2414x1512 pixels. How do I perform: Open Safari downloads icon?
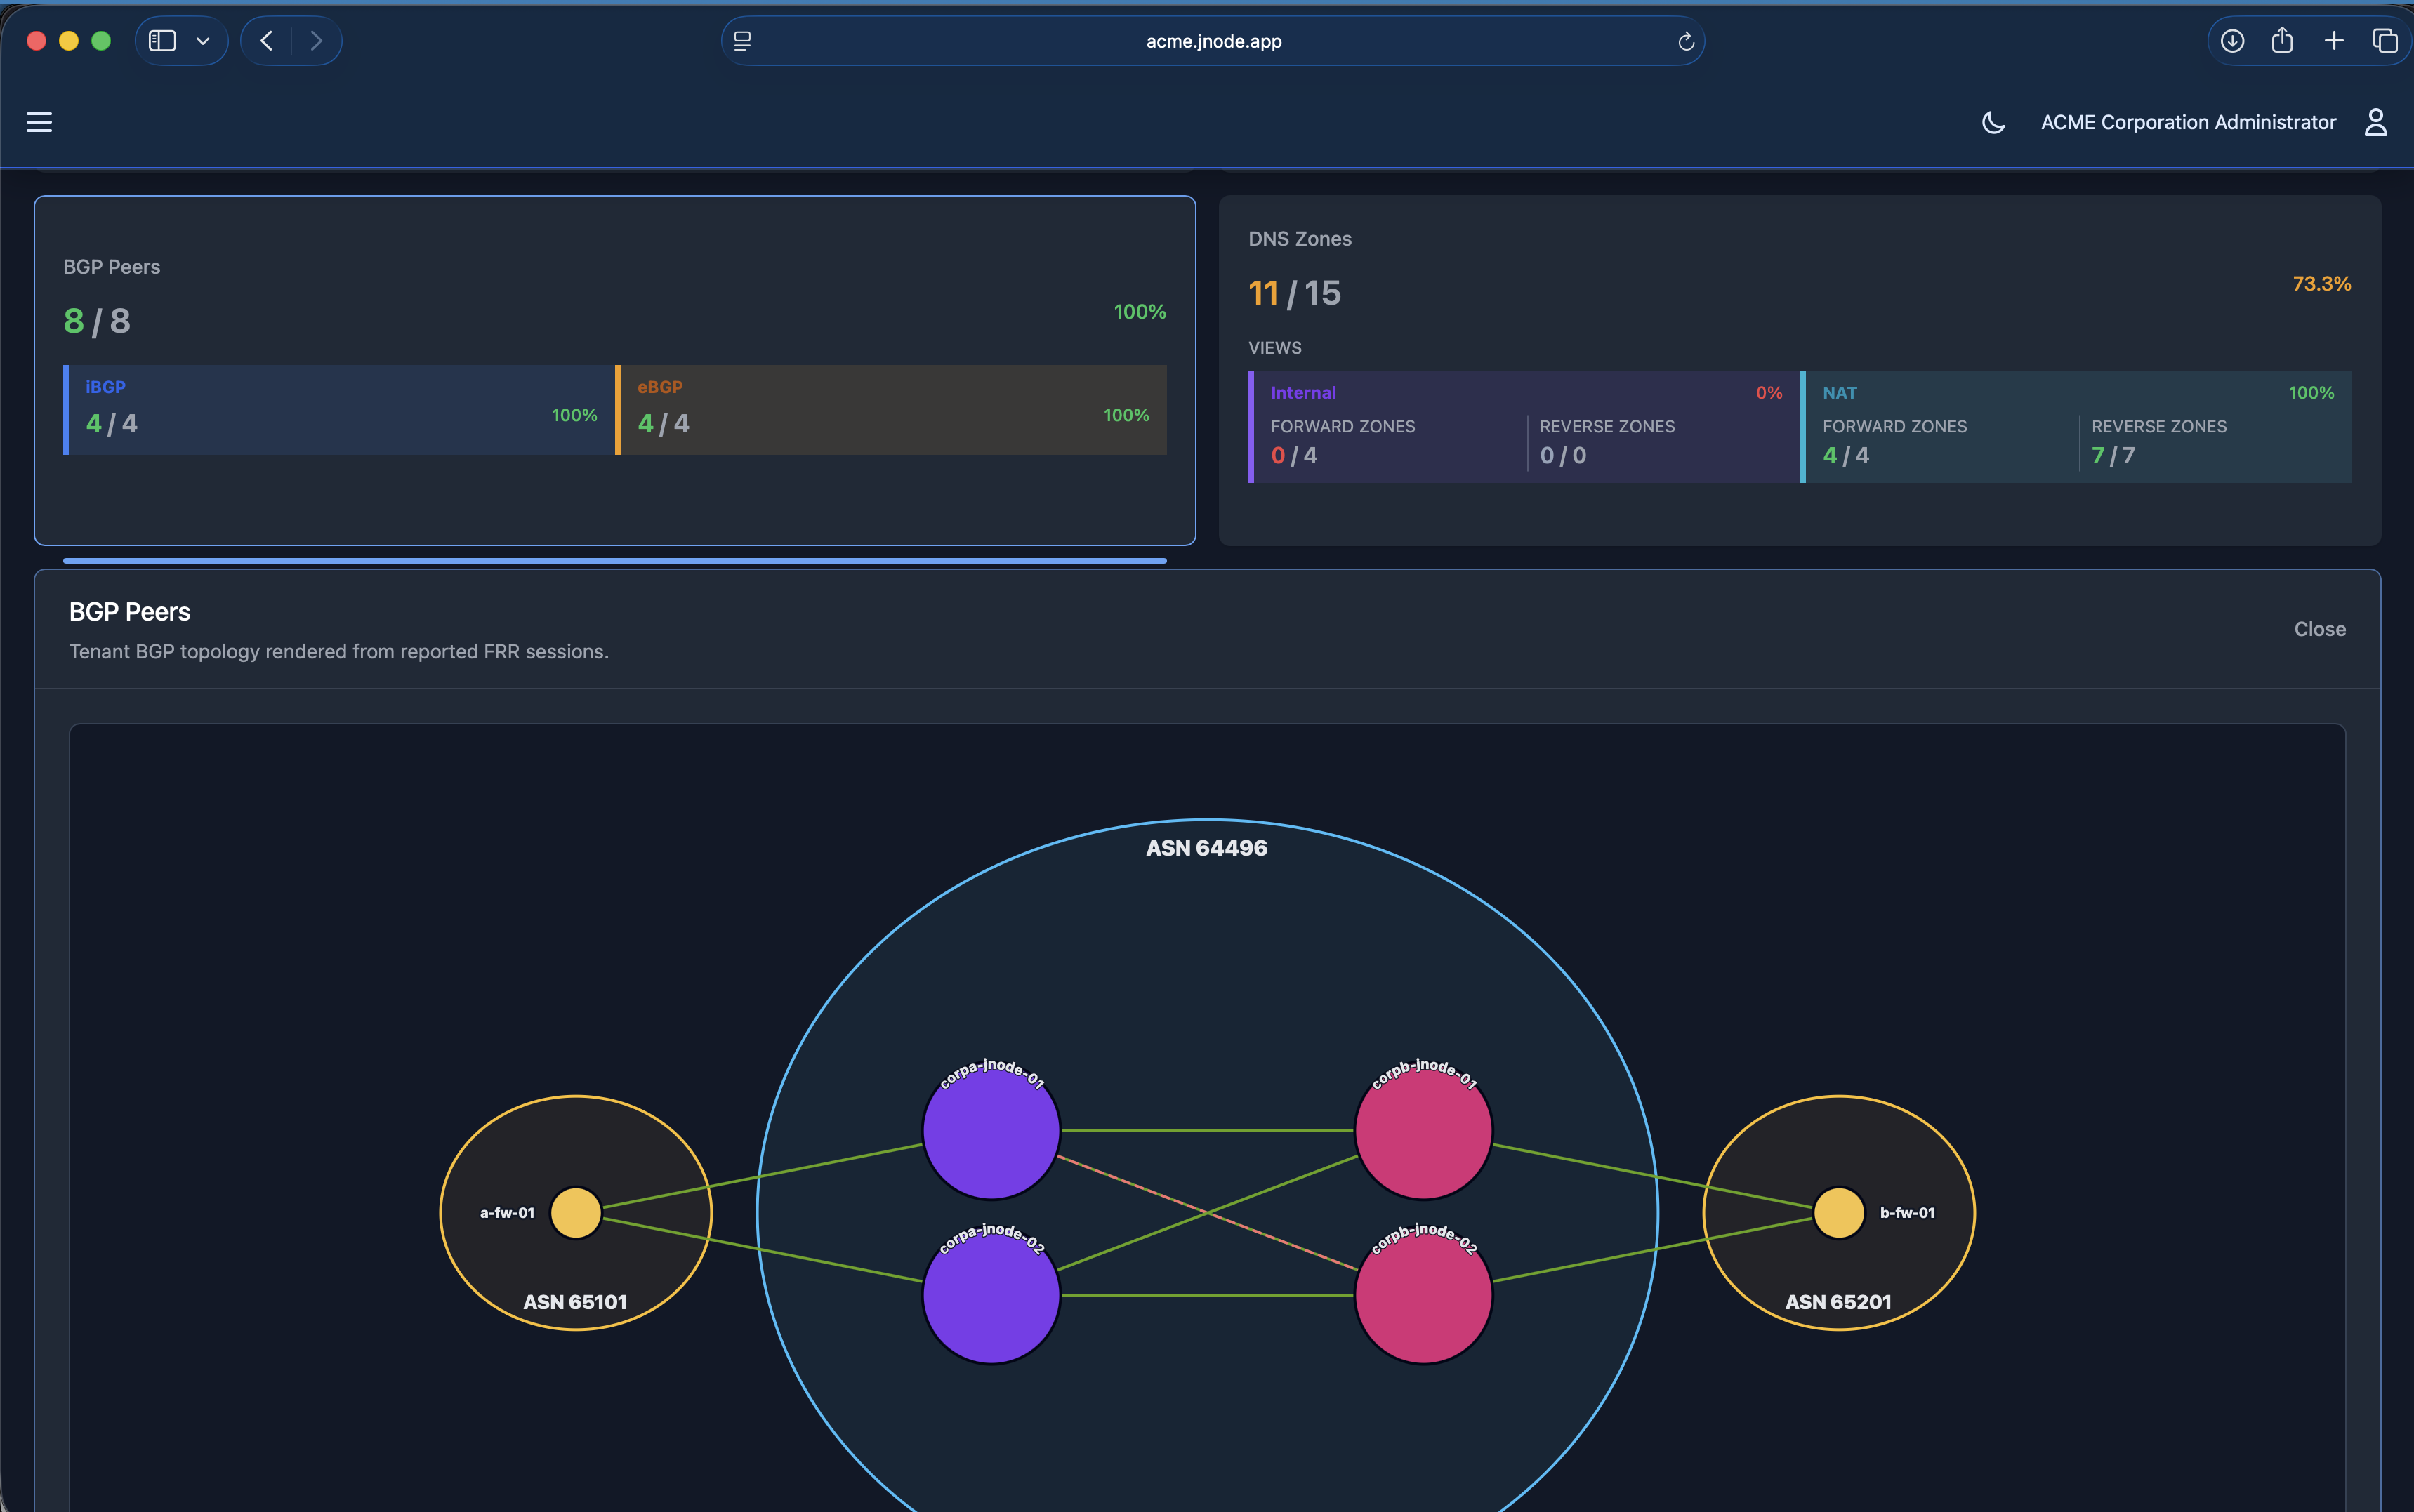click(2232, 41)
